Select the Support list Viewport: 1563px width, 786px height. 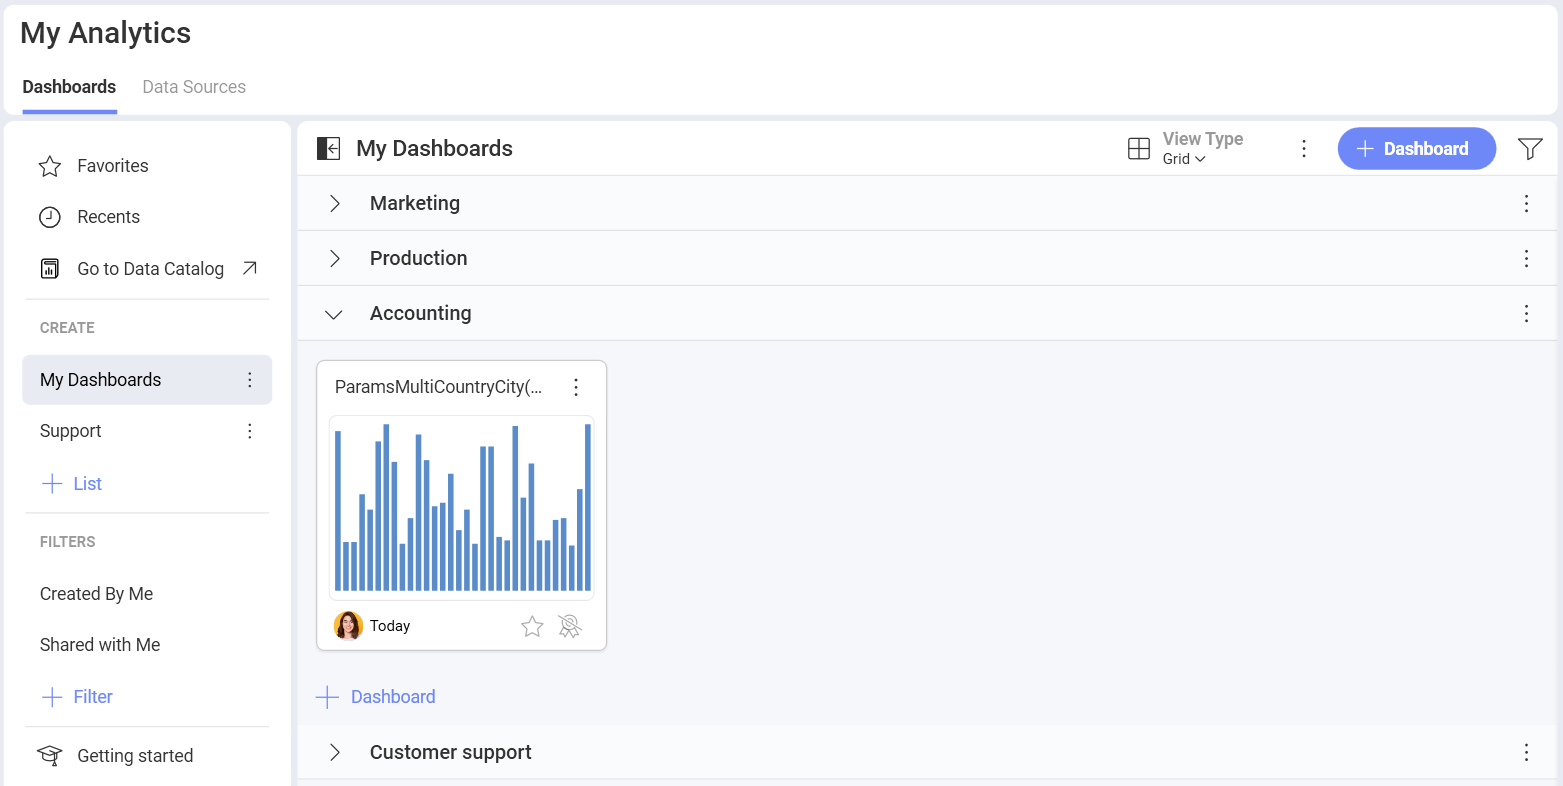71,431
